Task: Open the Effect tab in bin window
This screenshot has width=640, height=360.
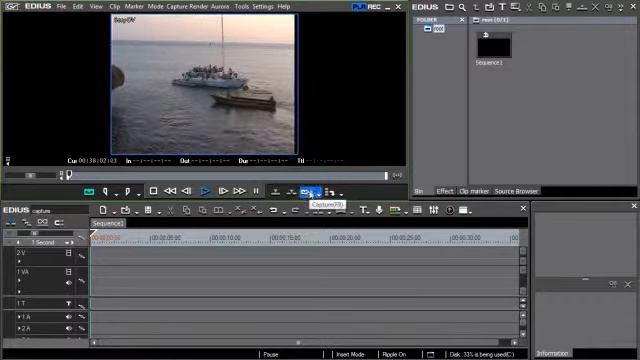Action: (444, 191)
